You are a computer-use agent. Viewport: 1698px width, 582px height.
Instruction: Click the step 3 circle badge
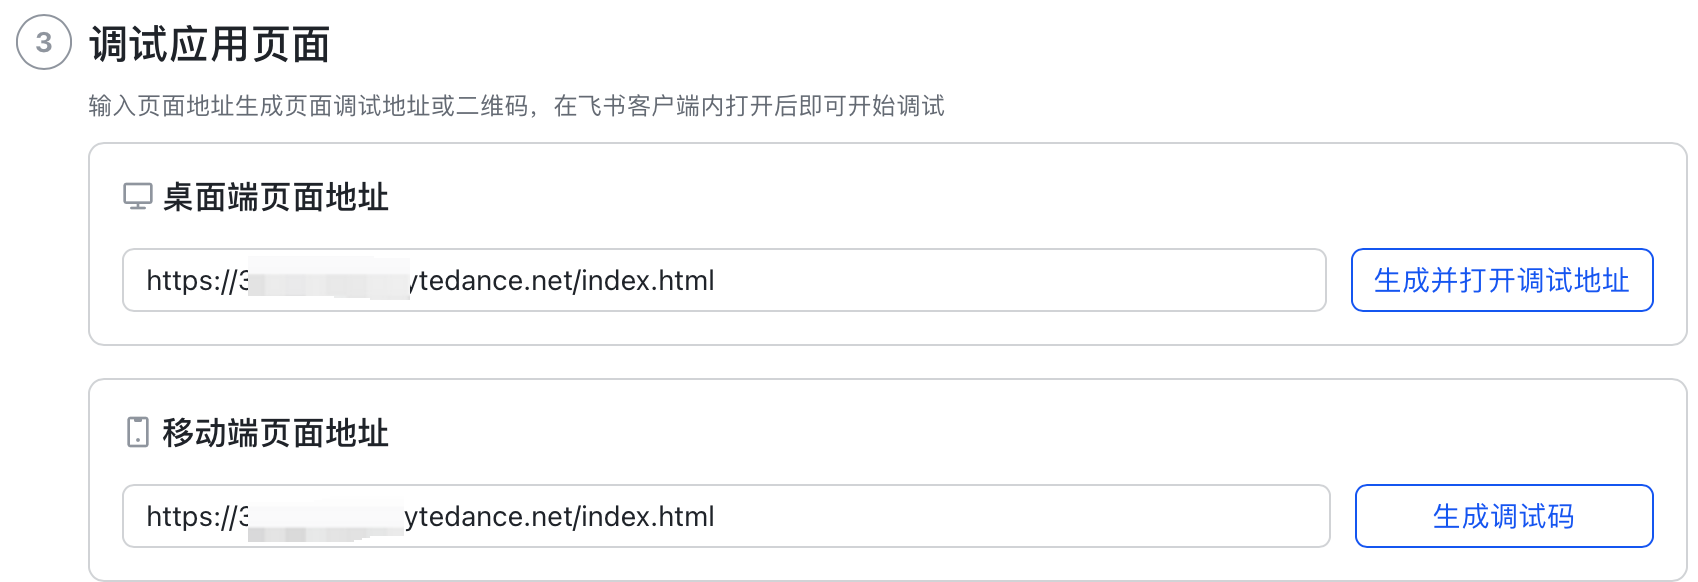pyautogui.click(x=44, y=43)
